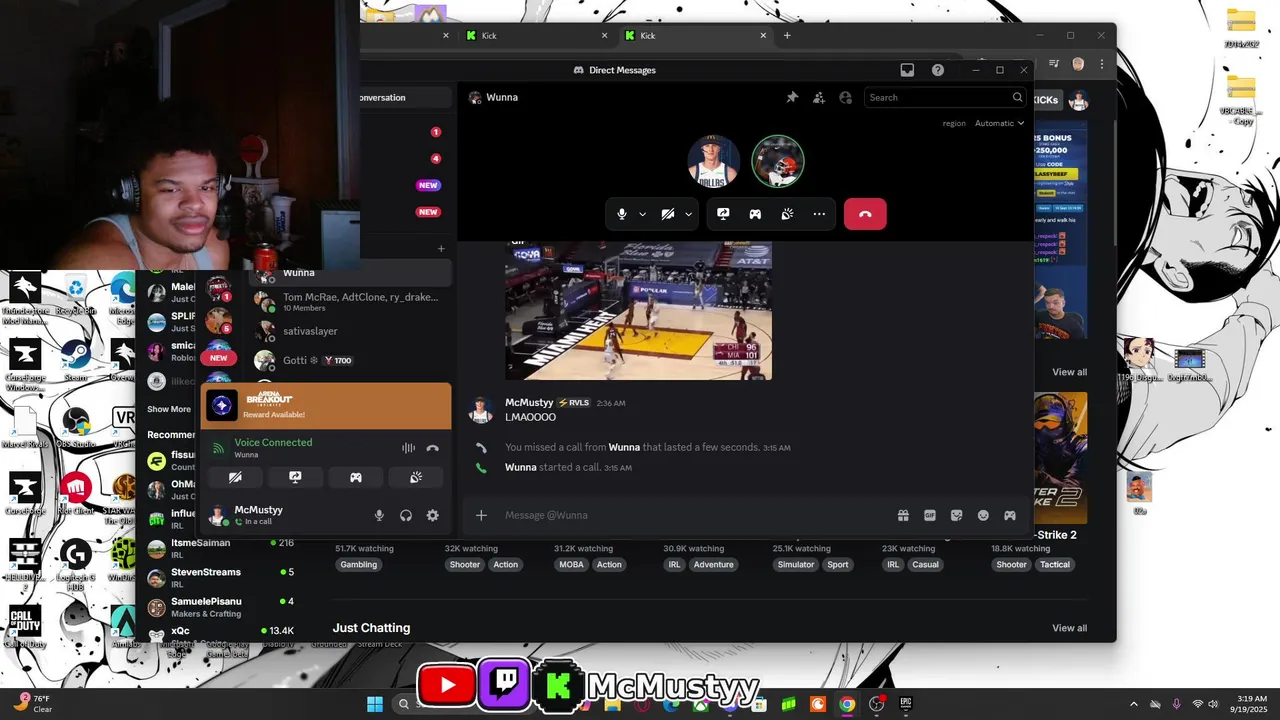Click View all beside Just Chatting
The image size is (1280, 720).
[1069, 628]
